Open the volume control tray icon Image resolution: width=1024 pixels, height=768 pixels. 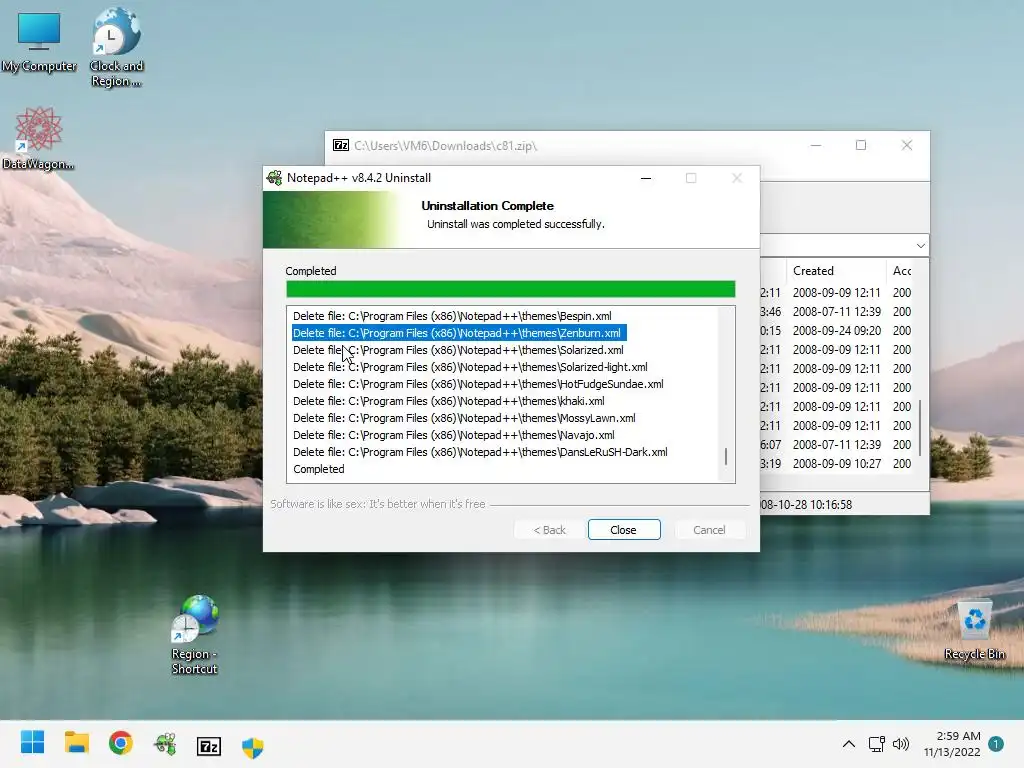pos(901,744)
